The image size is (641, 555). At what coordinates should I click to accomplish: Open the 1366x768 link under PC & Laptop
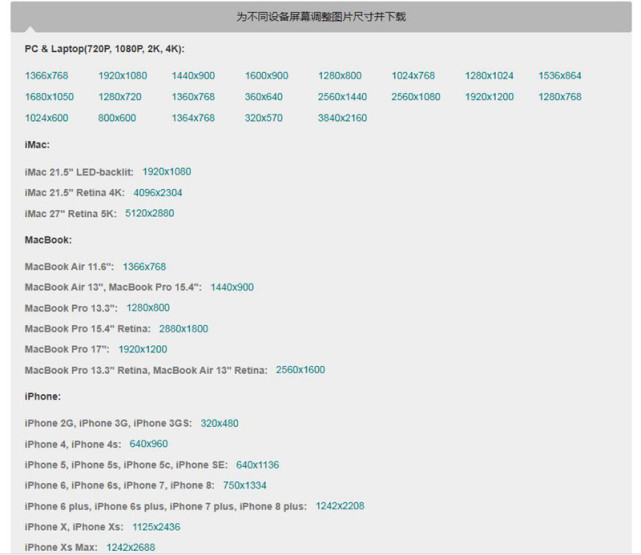click(x=47, y=76)
